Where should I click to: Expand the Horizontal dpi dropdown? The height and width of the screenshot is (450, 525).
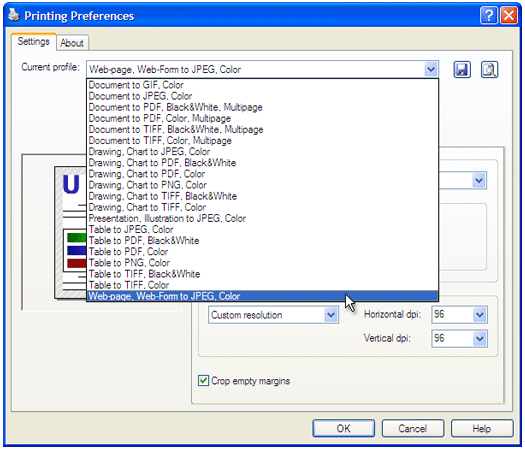tap(479, 314)
